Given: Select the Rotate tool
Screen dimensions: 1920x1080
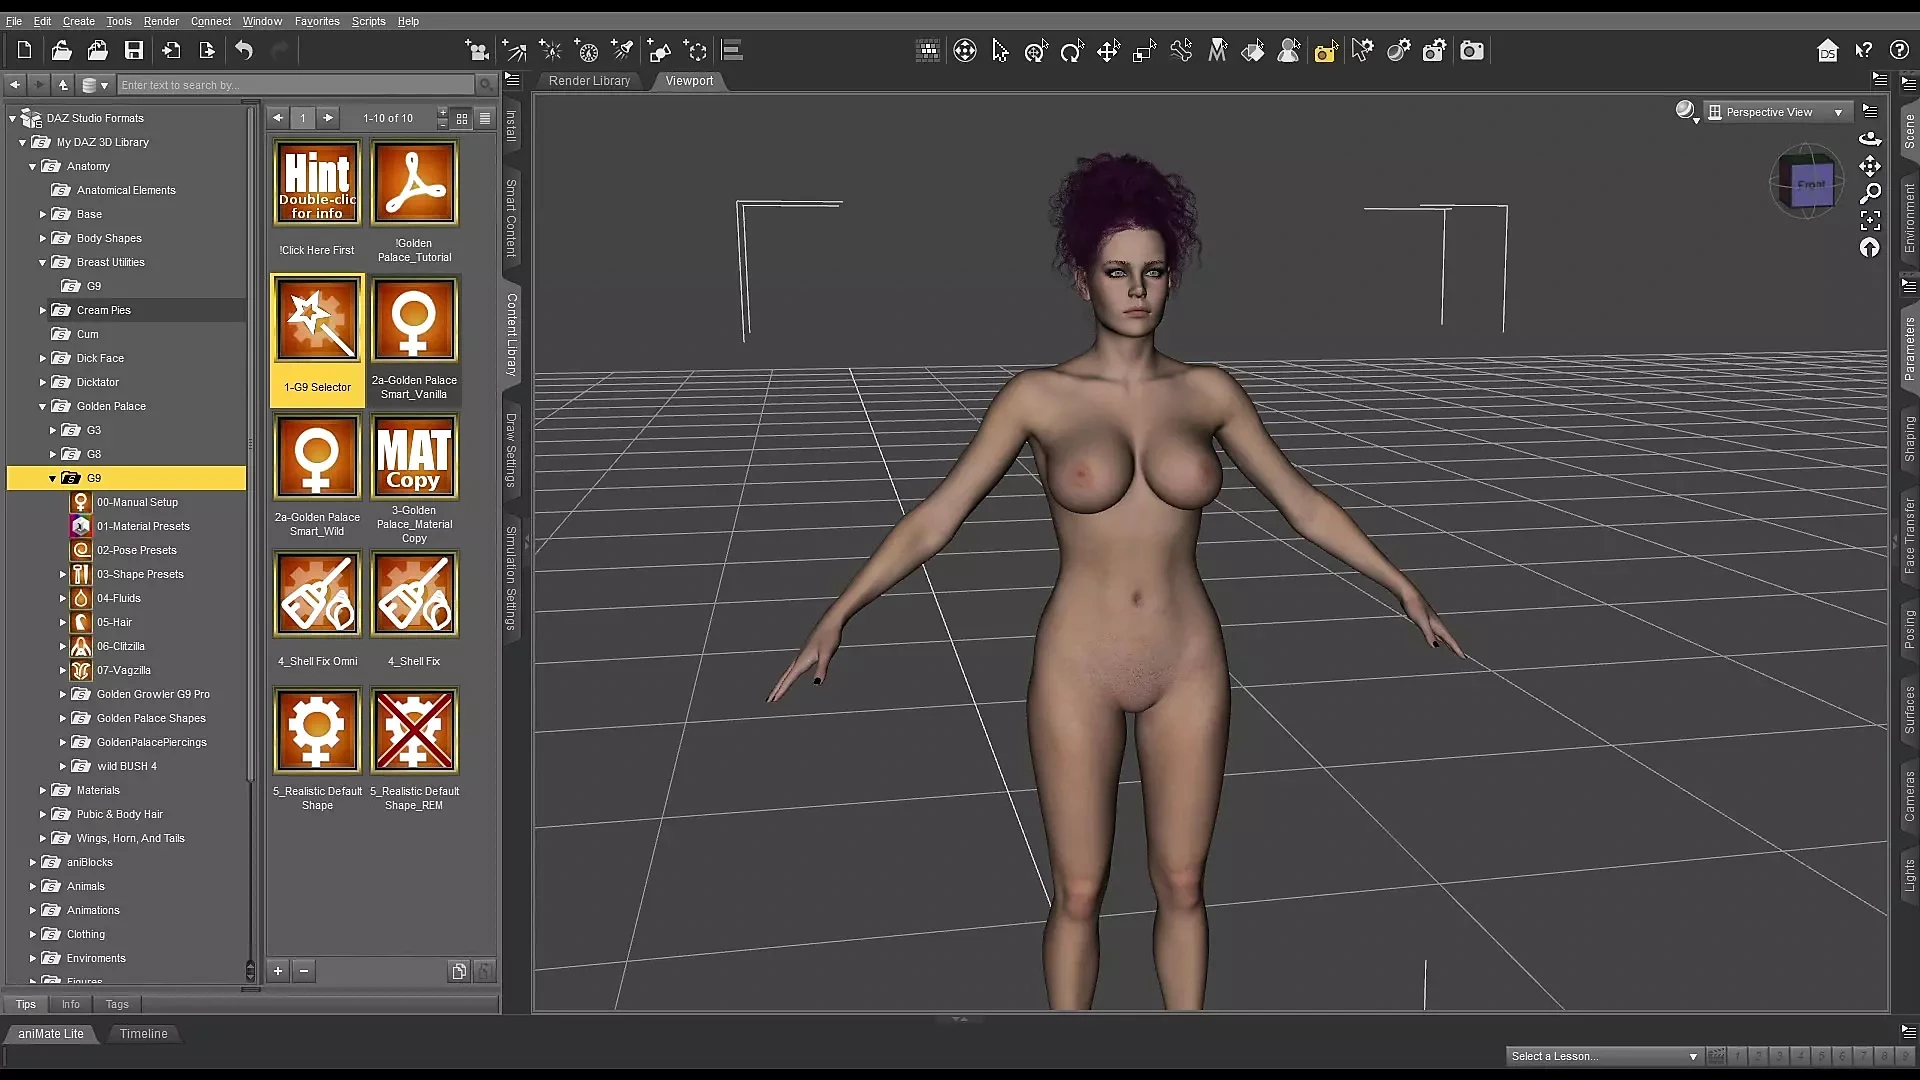Looking at the screenshot, I should [1072, 51].
